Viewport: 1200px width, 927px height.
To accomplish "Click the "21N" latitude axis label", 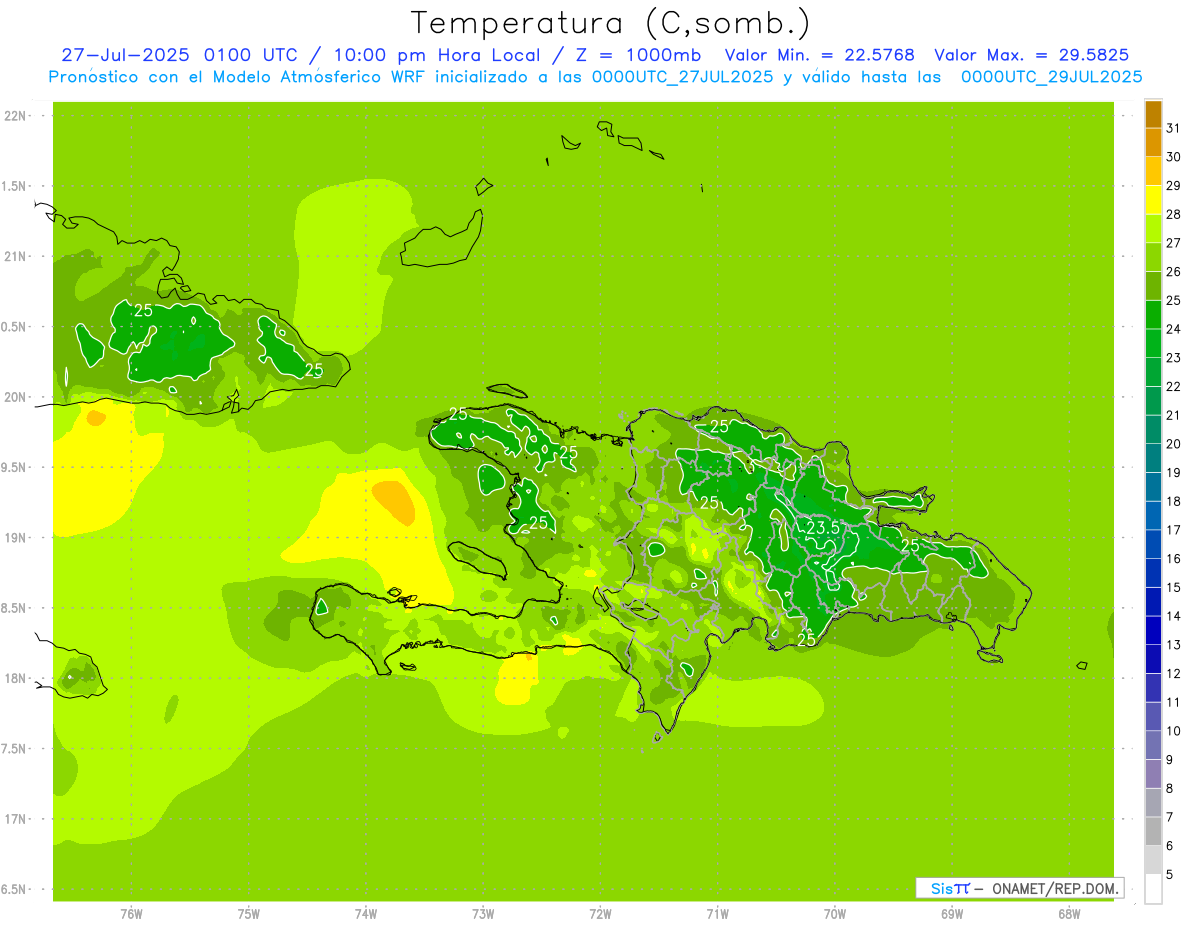I will 14,257.
